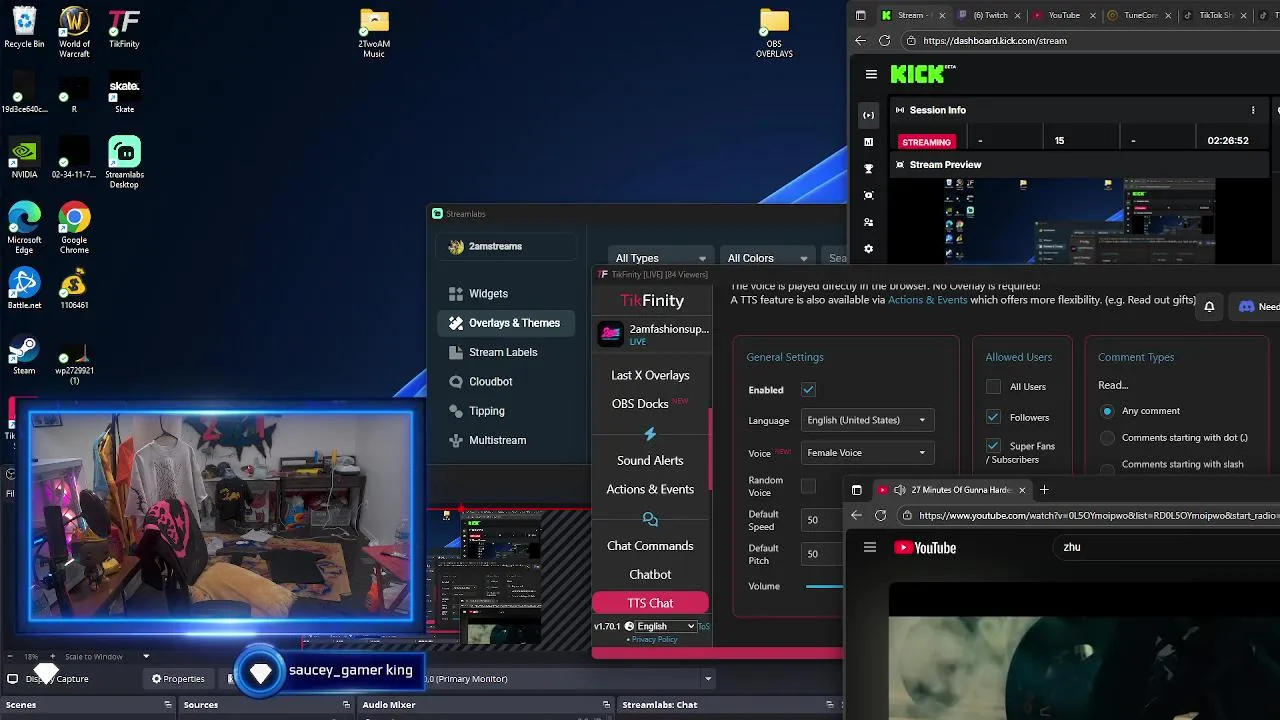Launch Streamlabs Desktop shortcut
1280x720 pixels.
(x=124, y=163)
